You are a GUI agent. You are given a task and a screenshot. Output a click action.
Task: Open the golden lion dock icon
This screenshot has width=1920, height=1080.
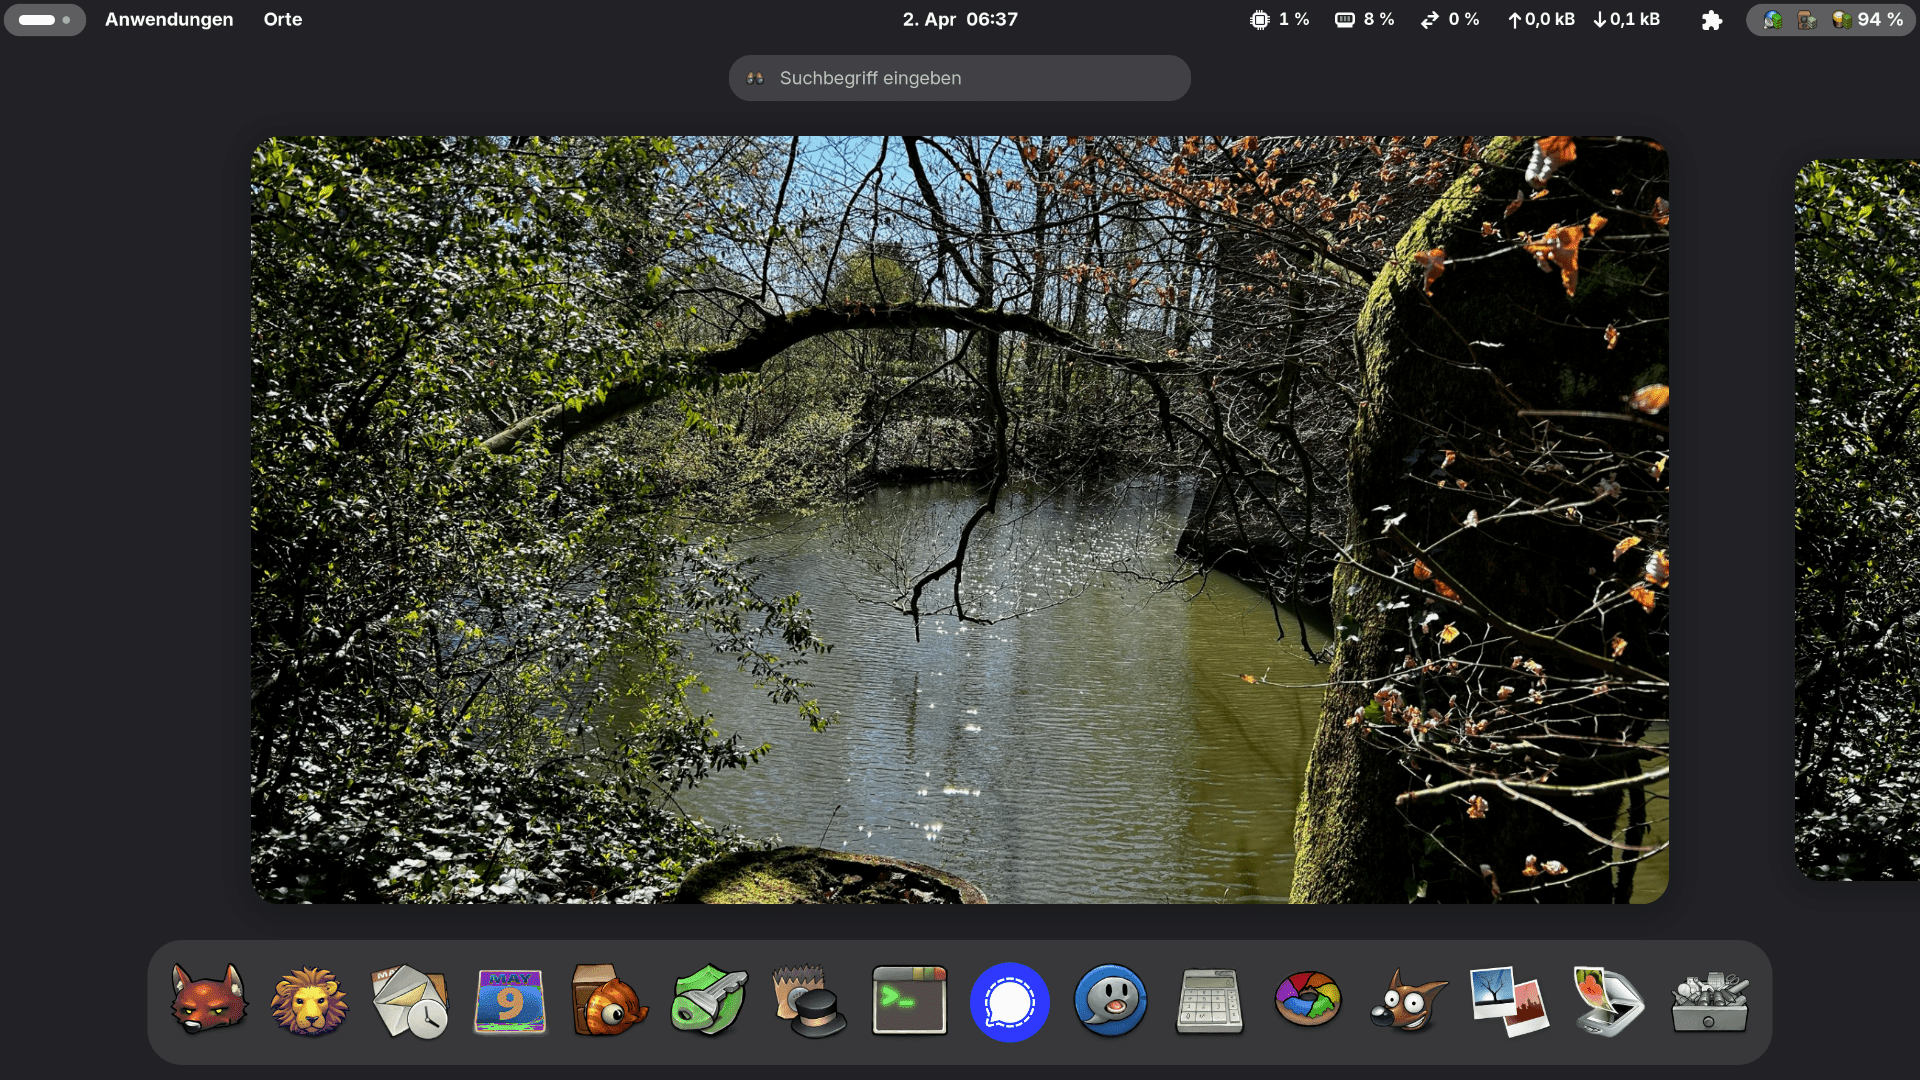pos(309,1002)
